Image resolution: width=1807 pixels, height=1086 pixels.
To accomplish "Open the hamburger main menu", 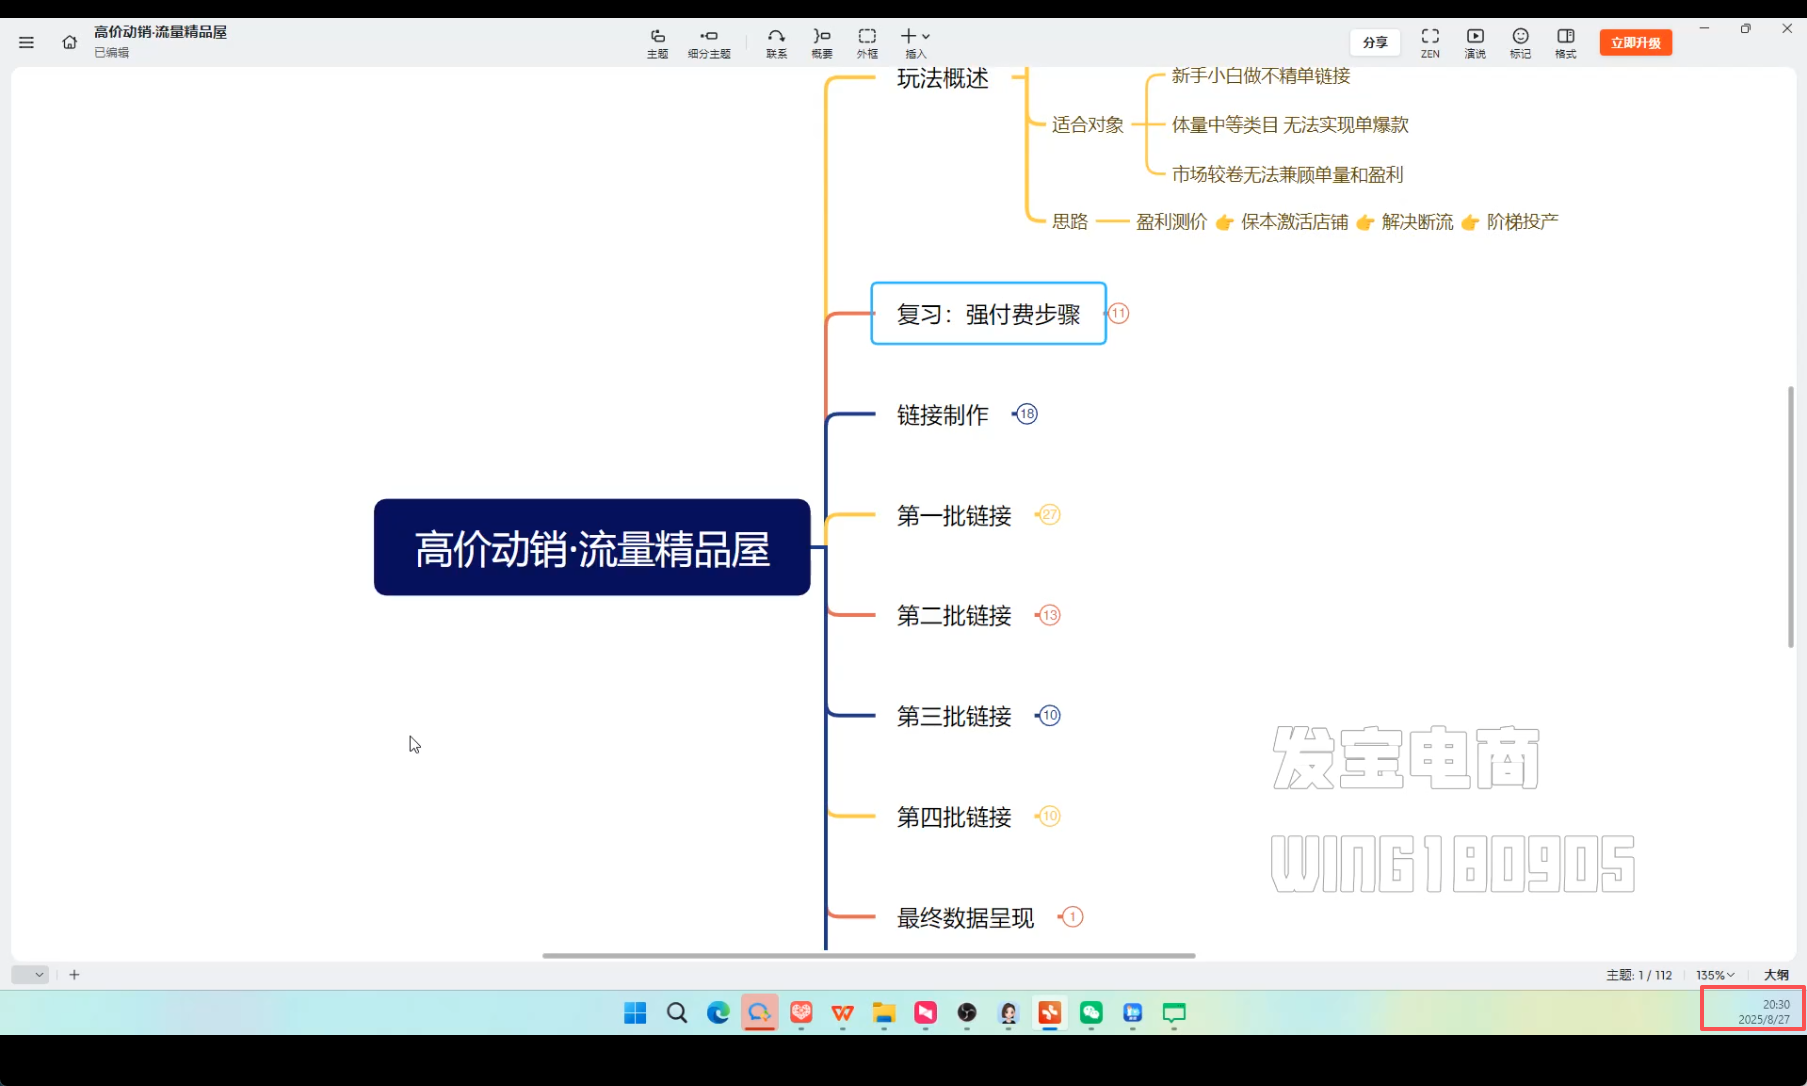I will tap(27, 42).
